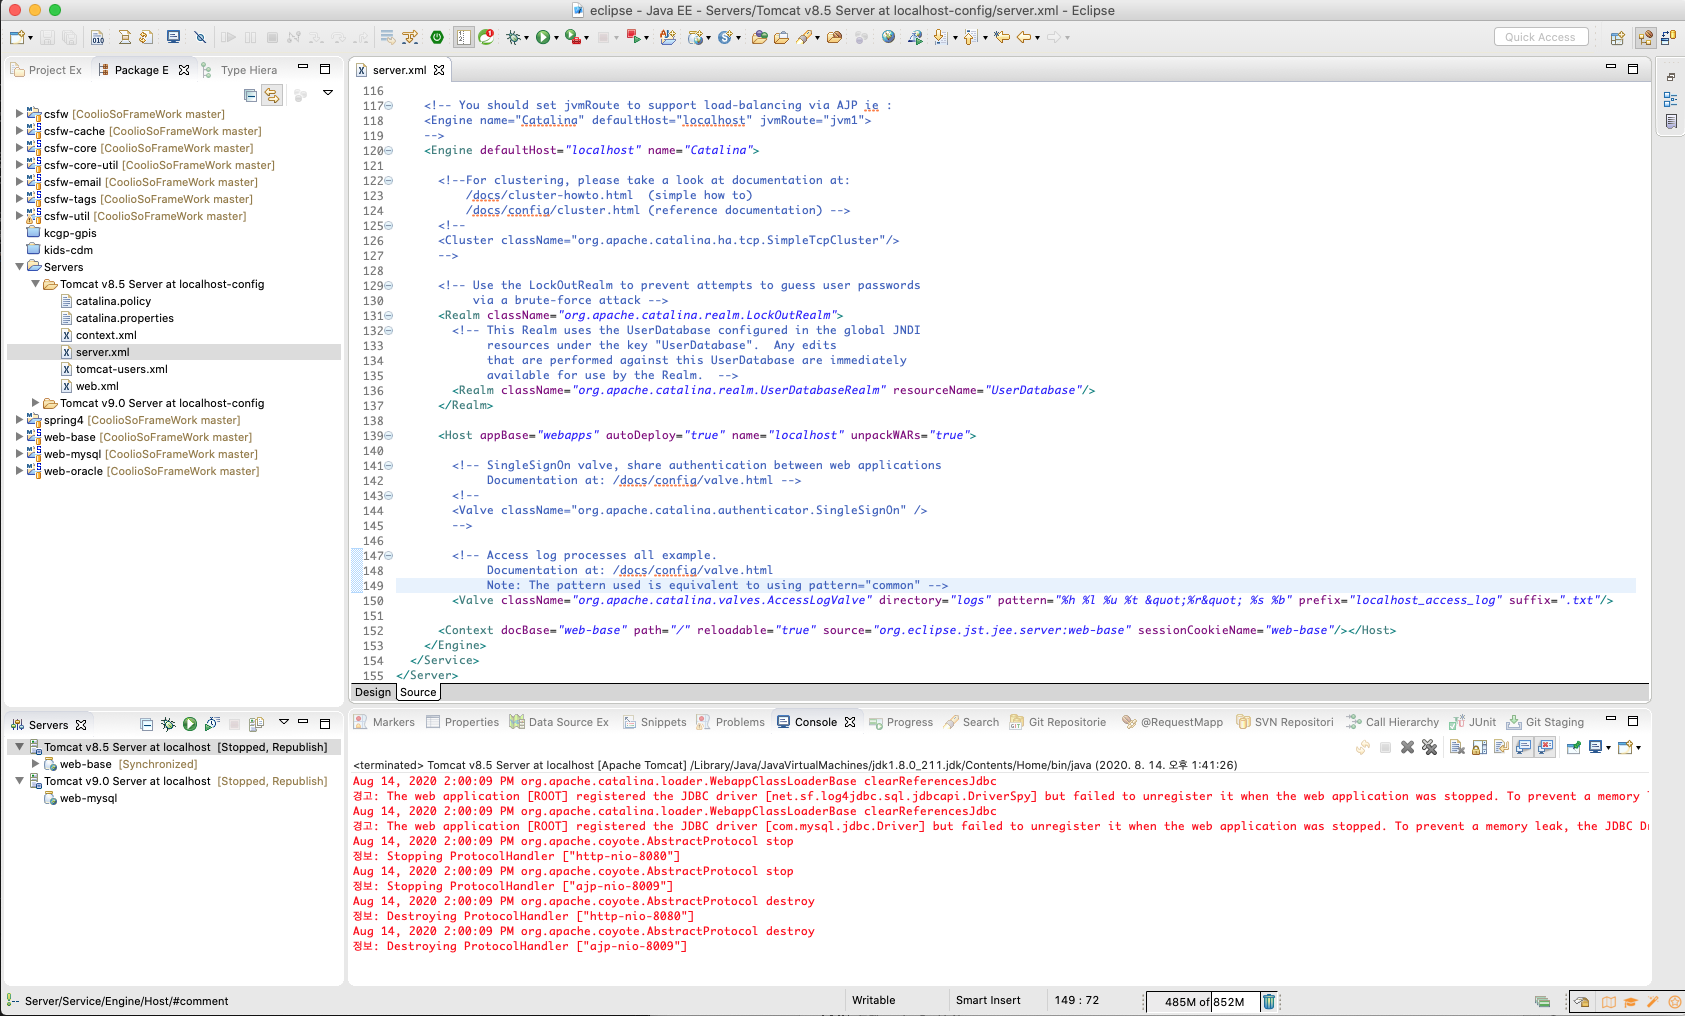
Task: Run garbage collector via trash icon
Action: pos(1269,1001)
